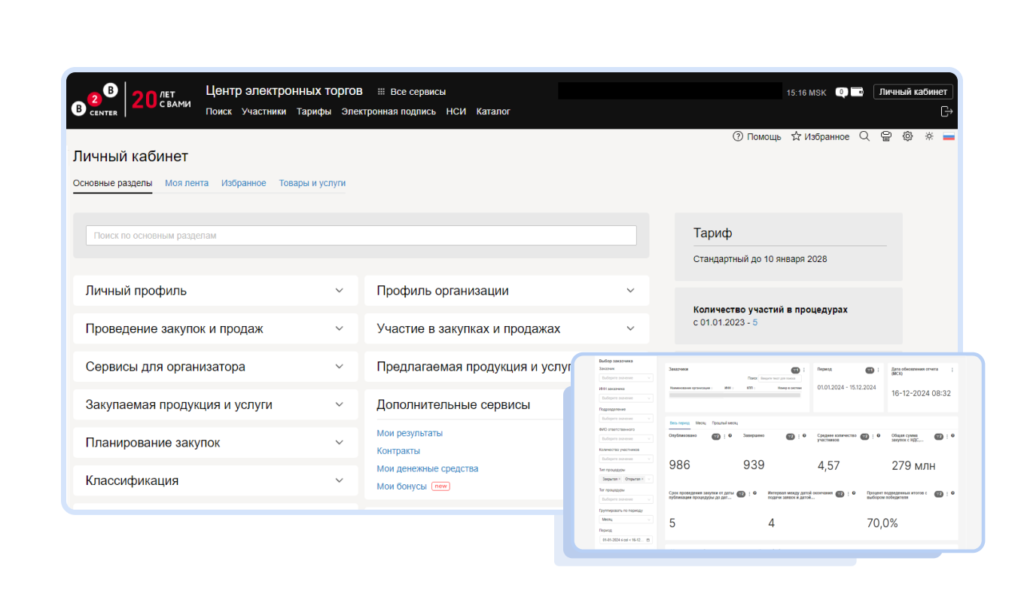
Task: Click the 939 completed value in dashboard
Action: point(754,465)
